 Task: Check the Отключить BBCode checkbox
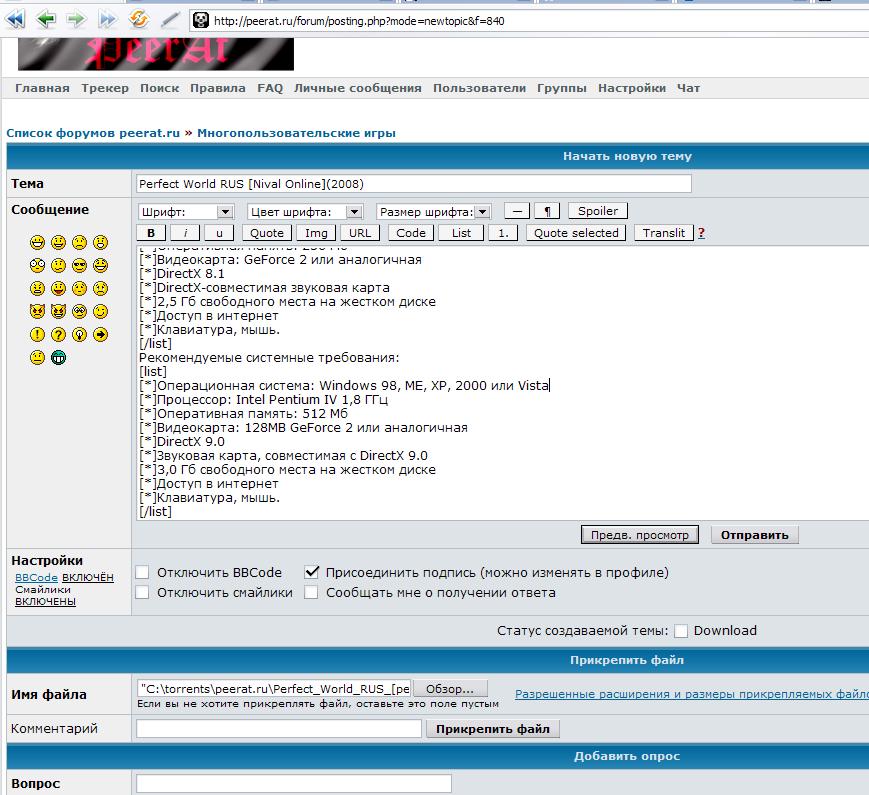coord(142,572)
